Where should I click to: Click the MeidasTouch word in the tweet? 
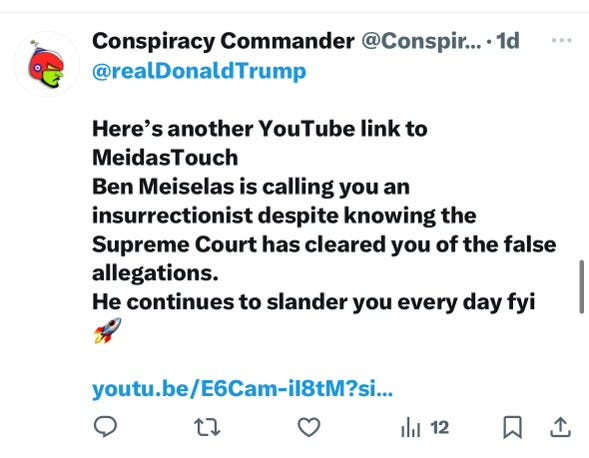pyautogui.click(x=165, y=157)
